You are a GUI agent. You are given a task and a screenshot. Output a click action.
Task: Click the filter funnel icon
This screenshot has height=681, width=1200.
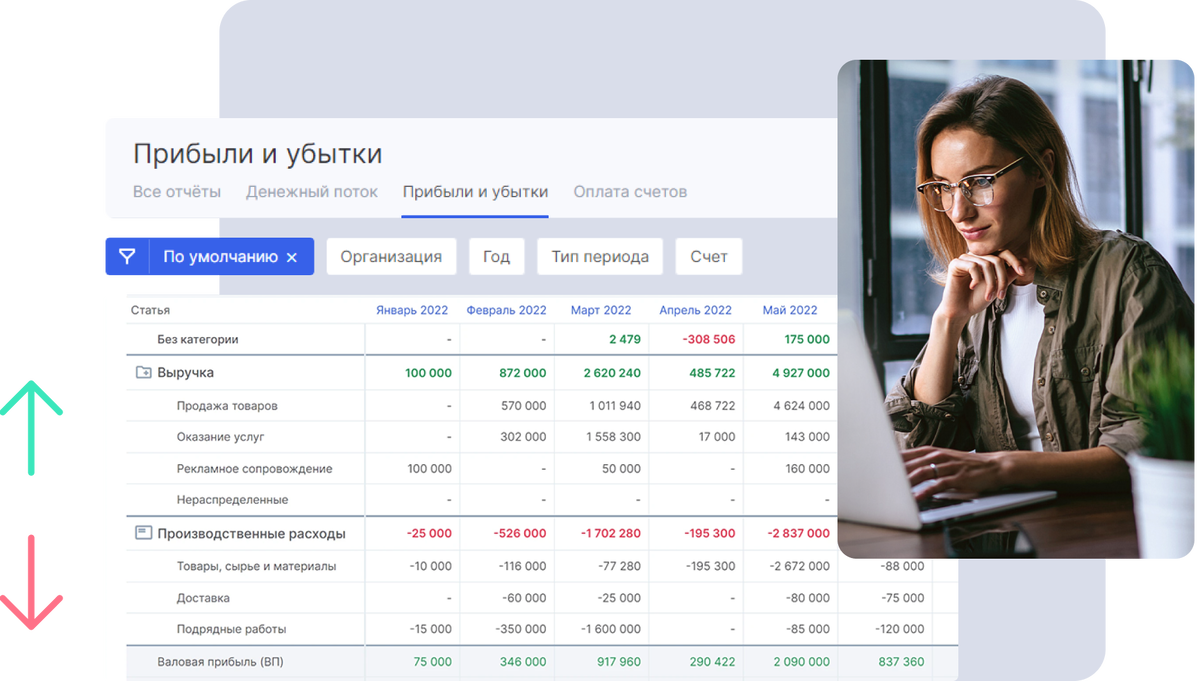127,257
